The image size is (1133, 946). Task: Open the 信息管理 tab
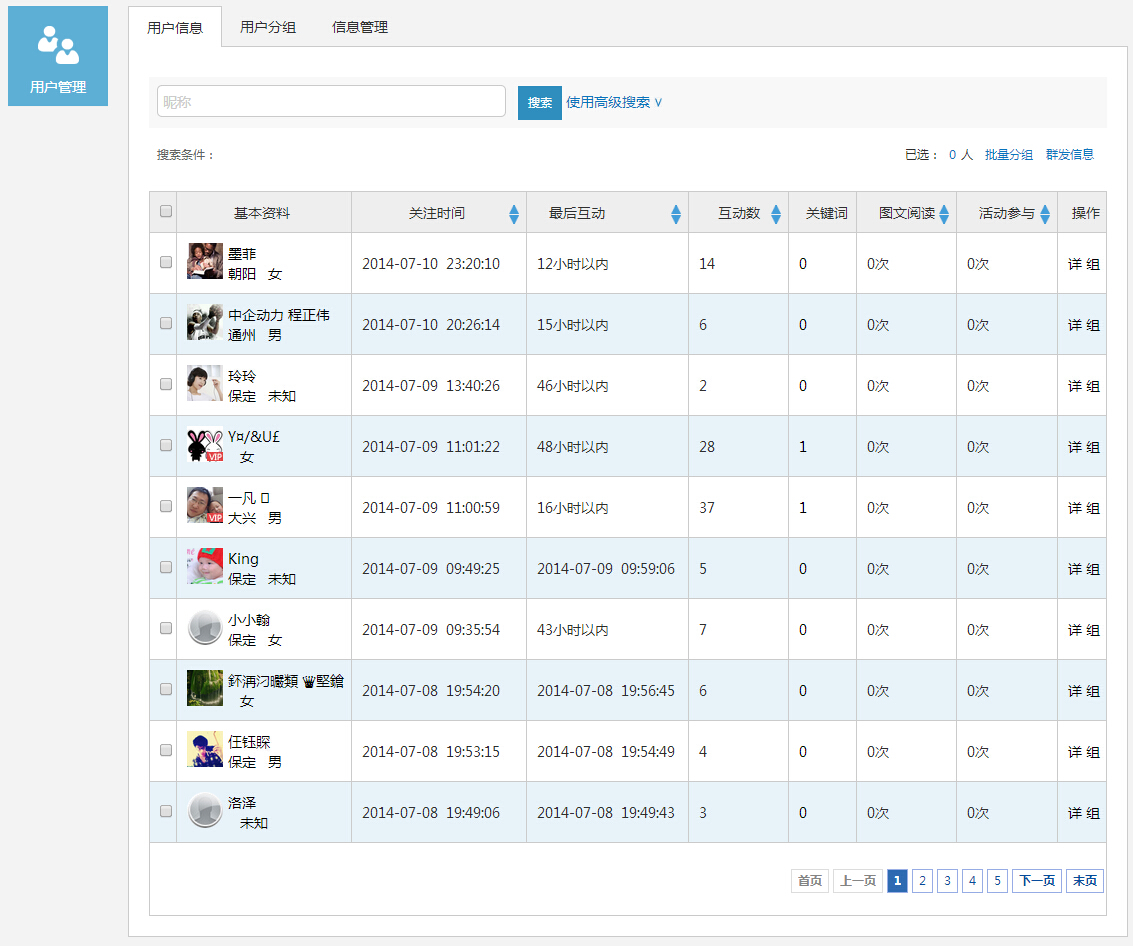[360, 27]
